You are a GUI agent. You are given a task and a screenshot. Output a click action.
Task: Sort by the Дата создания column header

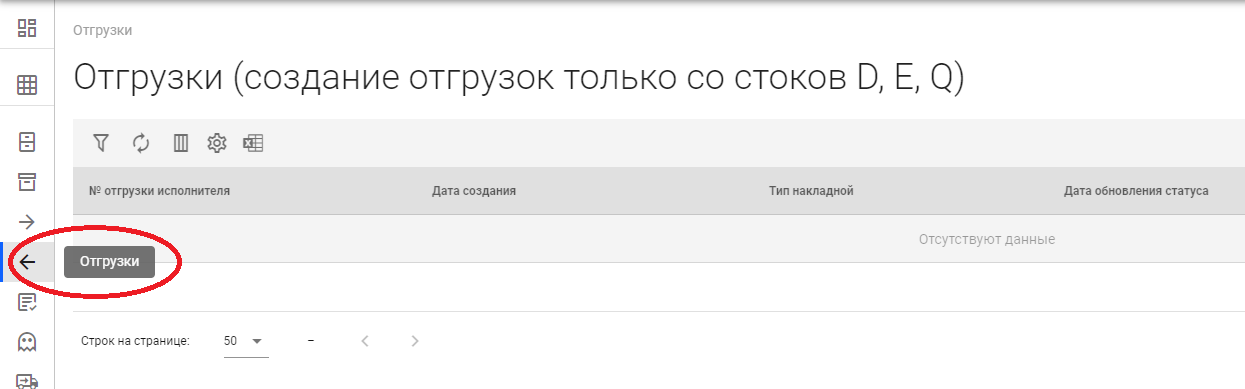coord(474,190)
